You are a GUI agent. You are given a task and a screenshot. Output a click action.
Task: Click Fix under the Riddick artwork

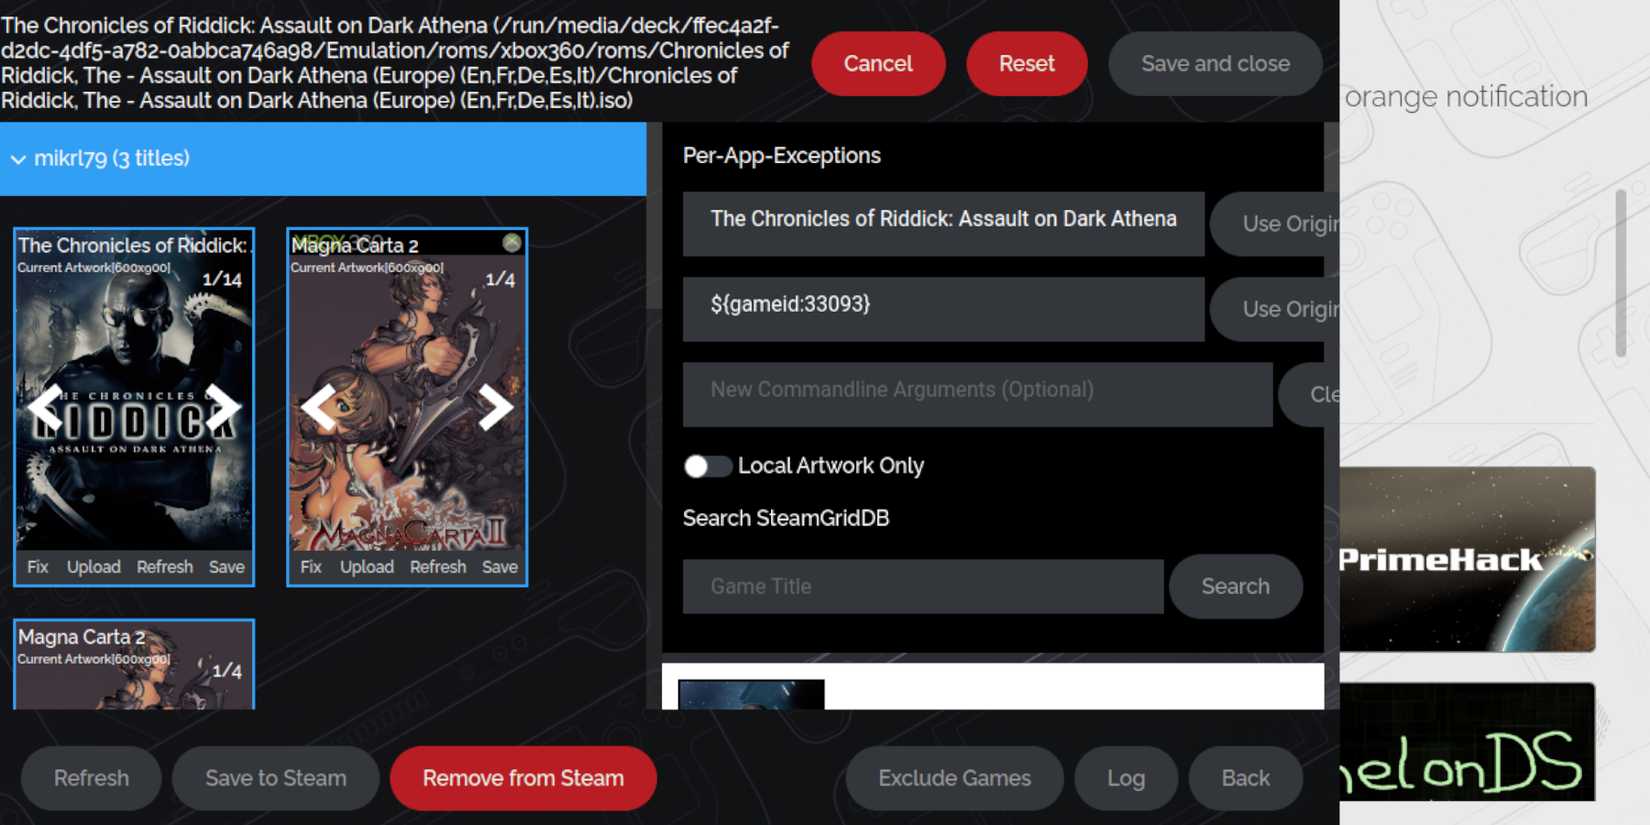coord(38,567)
